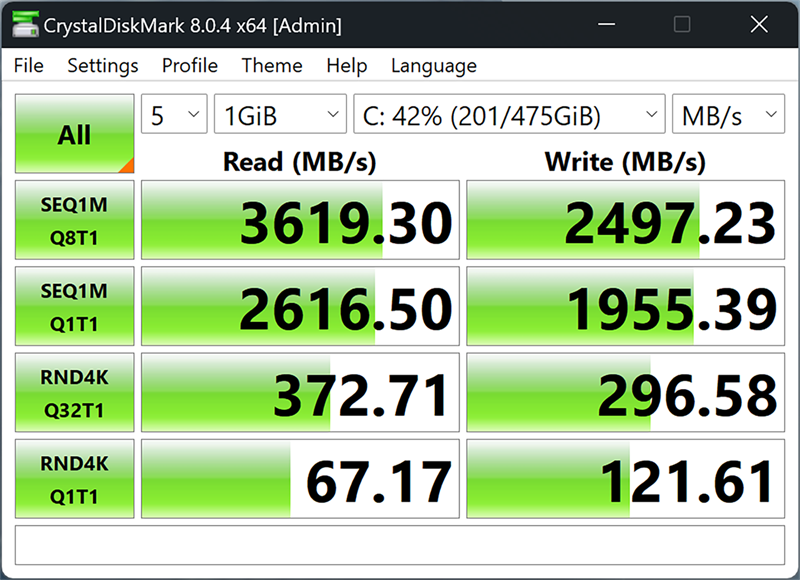800x580 pixels.
Task: Click the SEQ1M Q1T1 write result 1955.39
Action: click(626, 306)
